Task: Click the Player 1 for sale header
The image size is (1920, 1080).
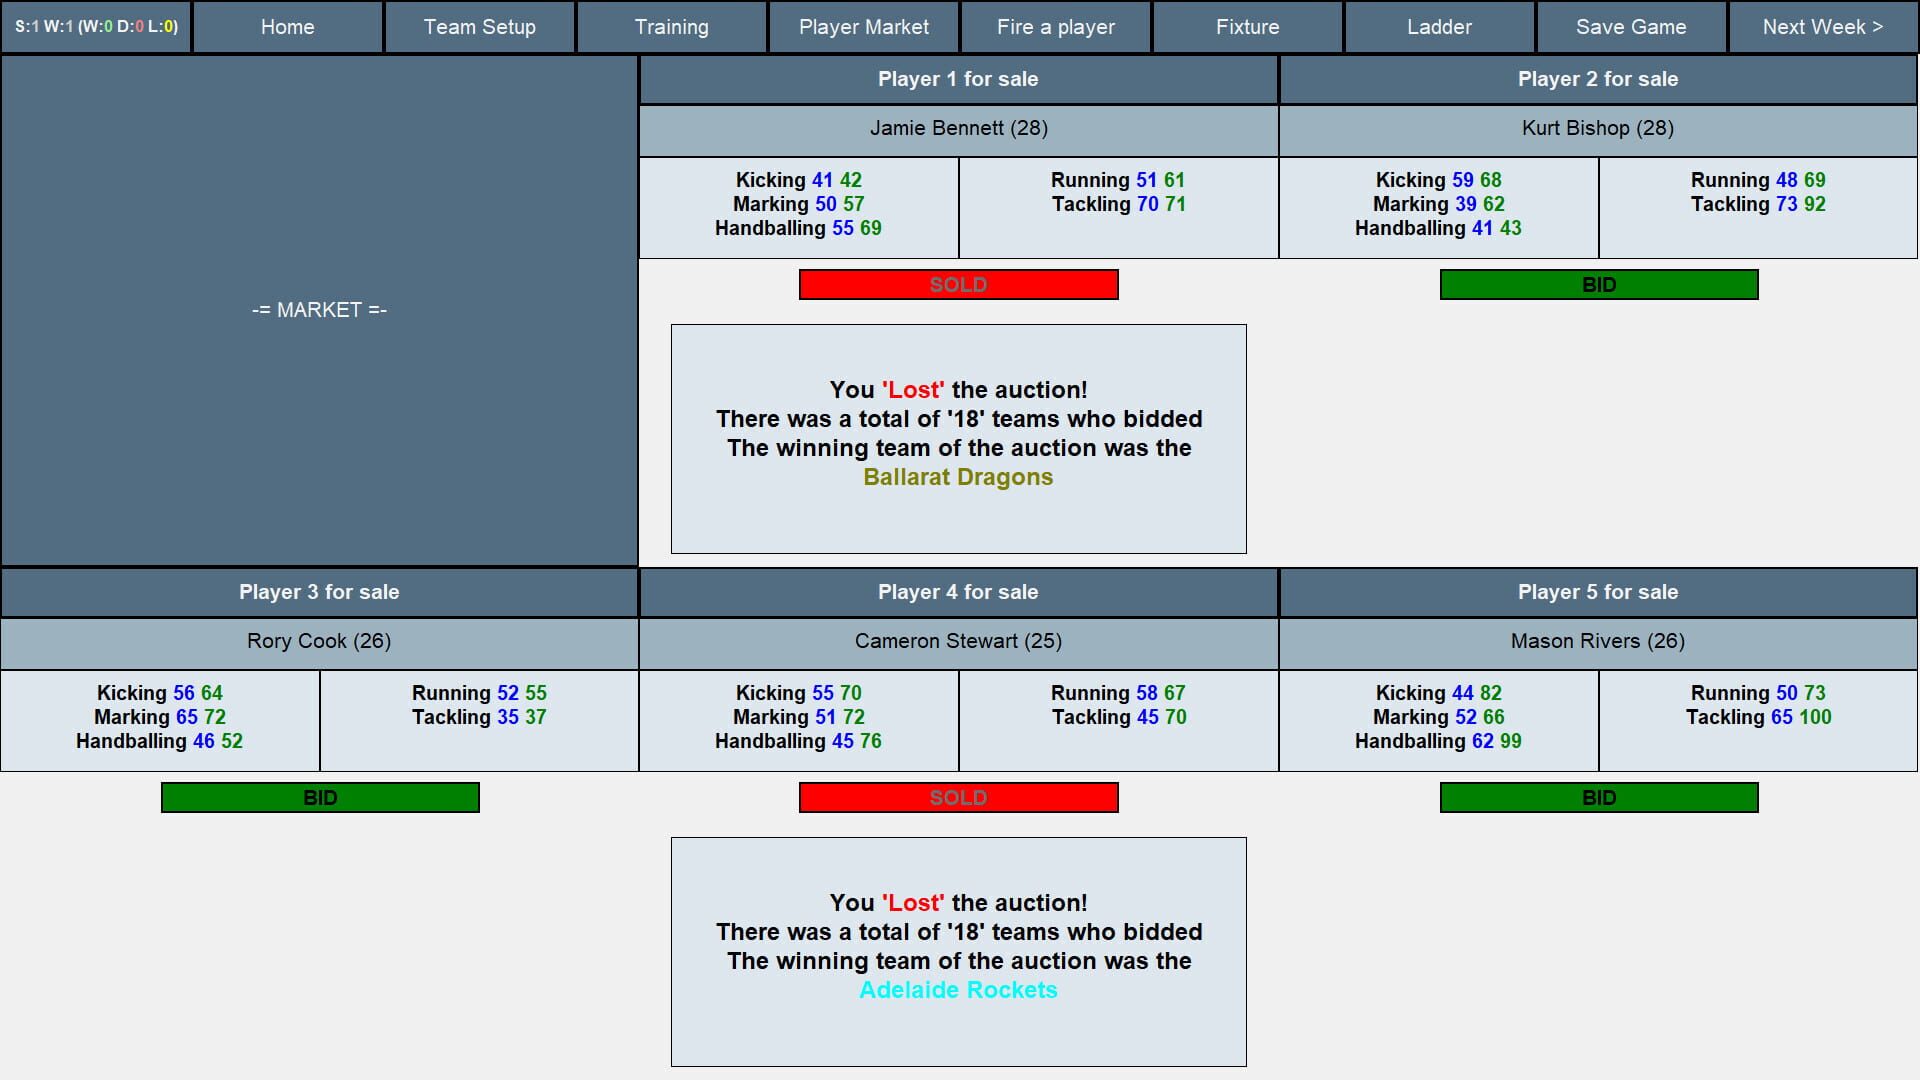Action: tap(958, 79)
